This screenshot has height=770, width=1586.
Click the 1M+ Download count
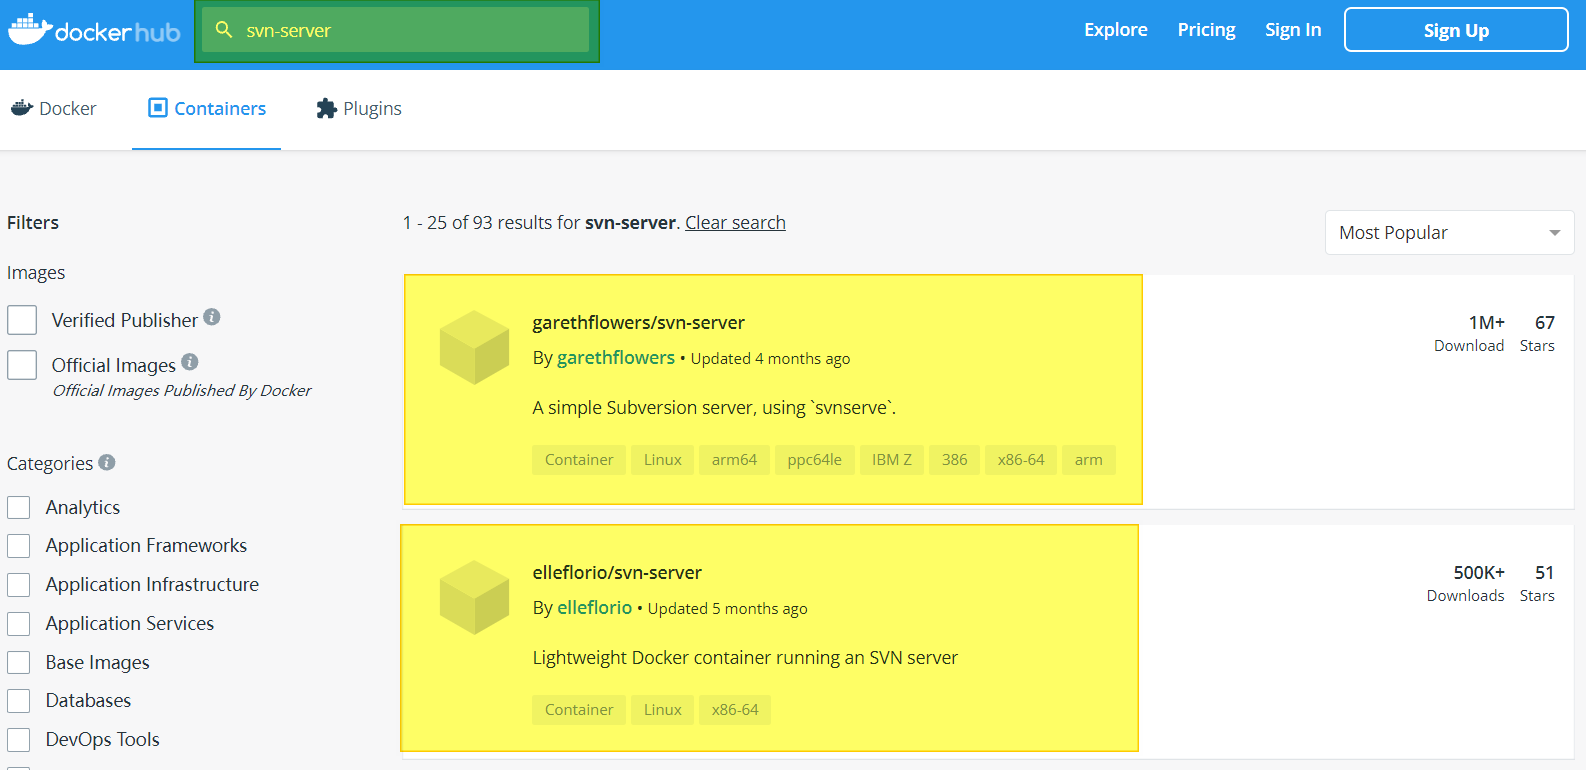[1469, 333]
